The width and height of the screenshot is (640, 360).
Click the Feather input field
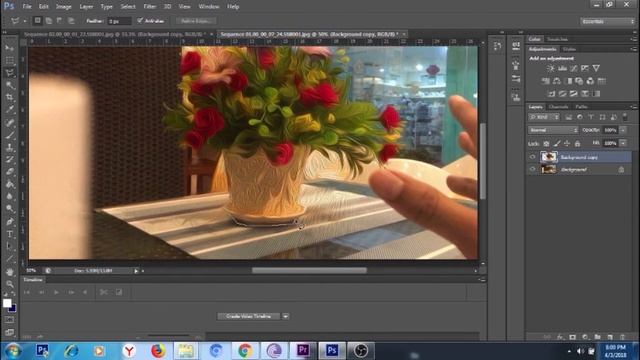tap(119, 21)
